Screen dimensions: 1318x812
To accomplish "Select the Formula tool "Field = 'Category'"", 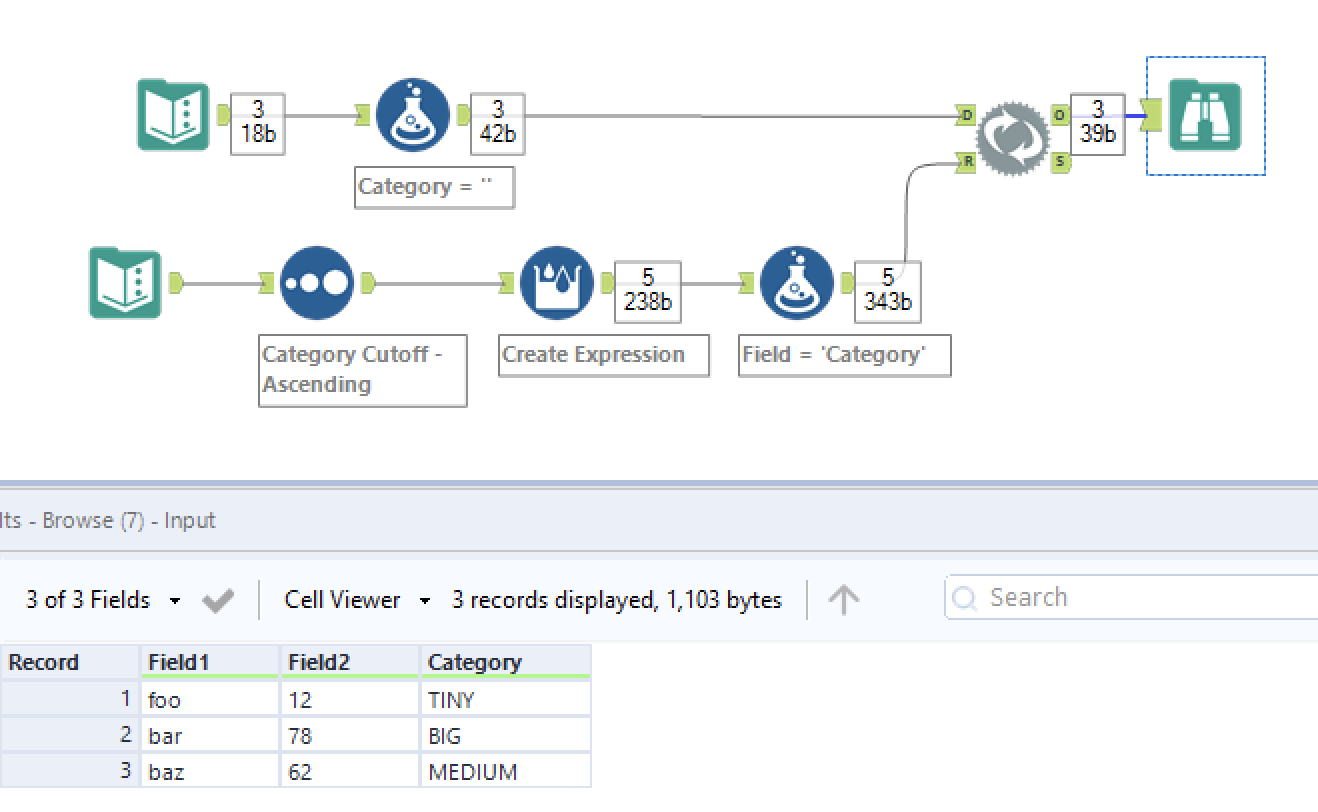I will 797,283.
